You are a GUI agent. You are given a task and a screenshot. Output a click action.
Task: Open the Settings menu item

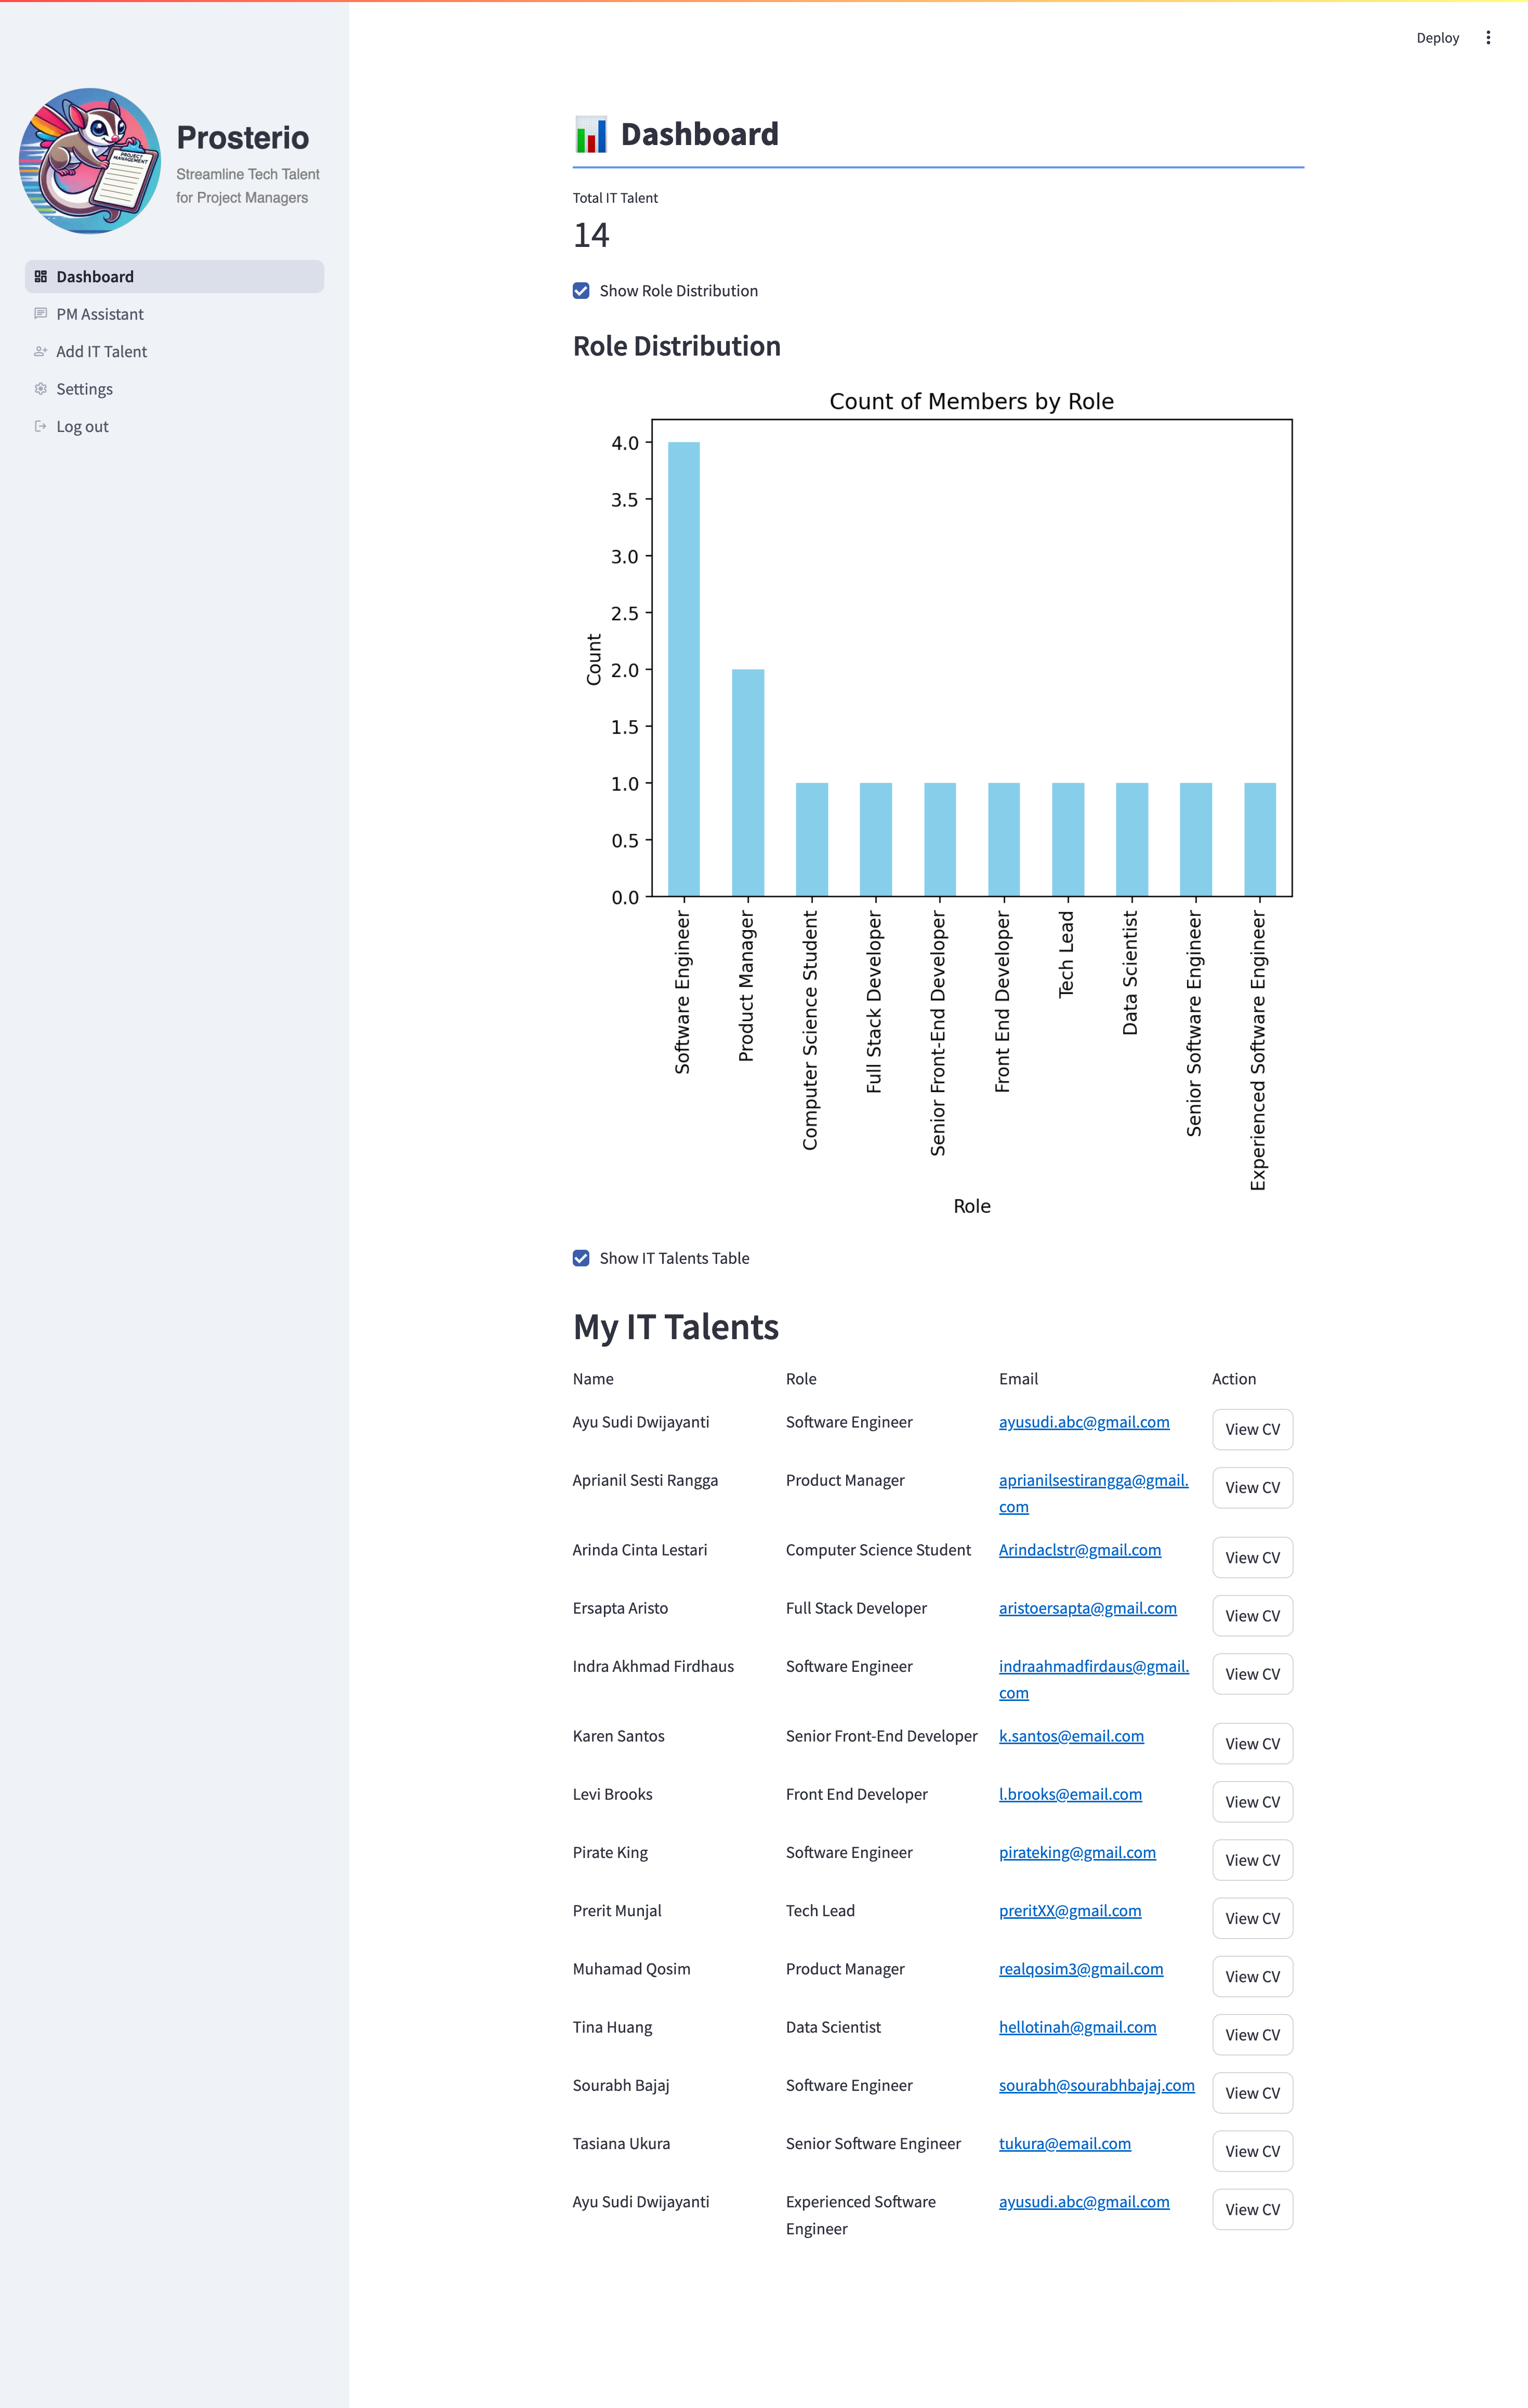[84, 389]
